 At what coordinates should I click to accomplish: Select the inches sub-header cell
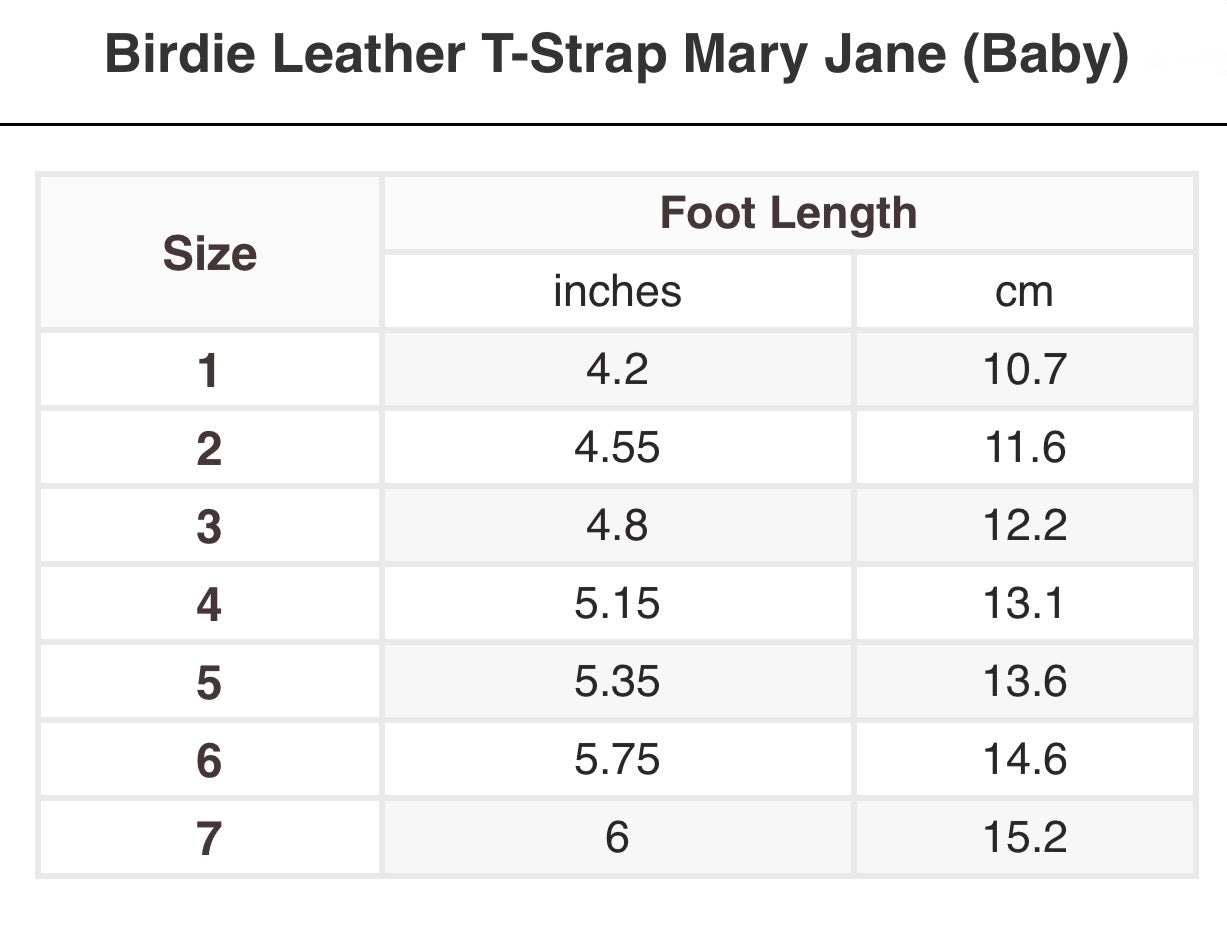617,291
